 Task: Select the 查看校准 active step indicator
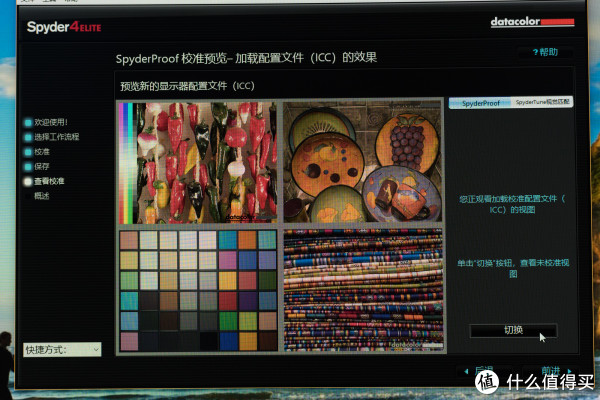pos(27,182)
